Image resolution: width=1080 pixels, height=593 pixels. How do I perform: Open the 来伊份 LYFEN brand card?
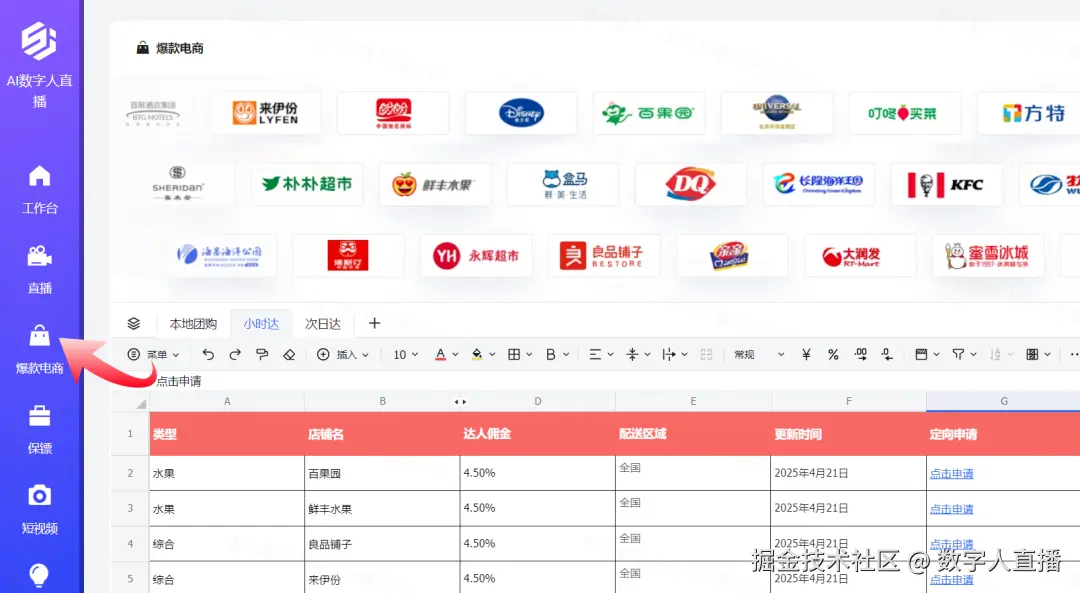[265, 113]
